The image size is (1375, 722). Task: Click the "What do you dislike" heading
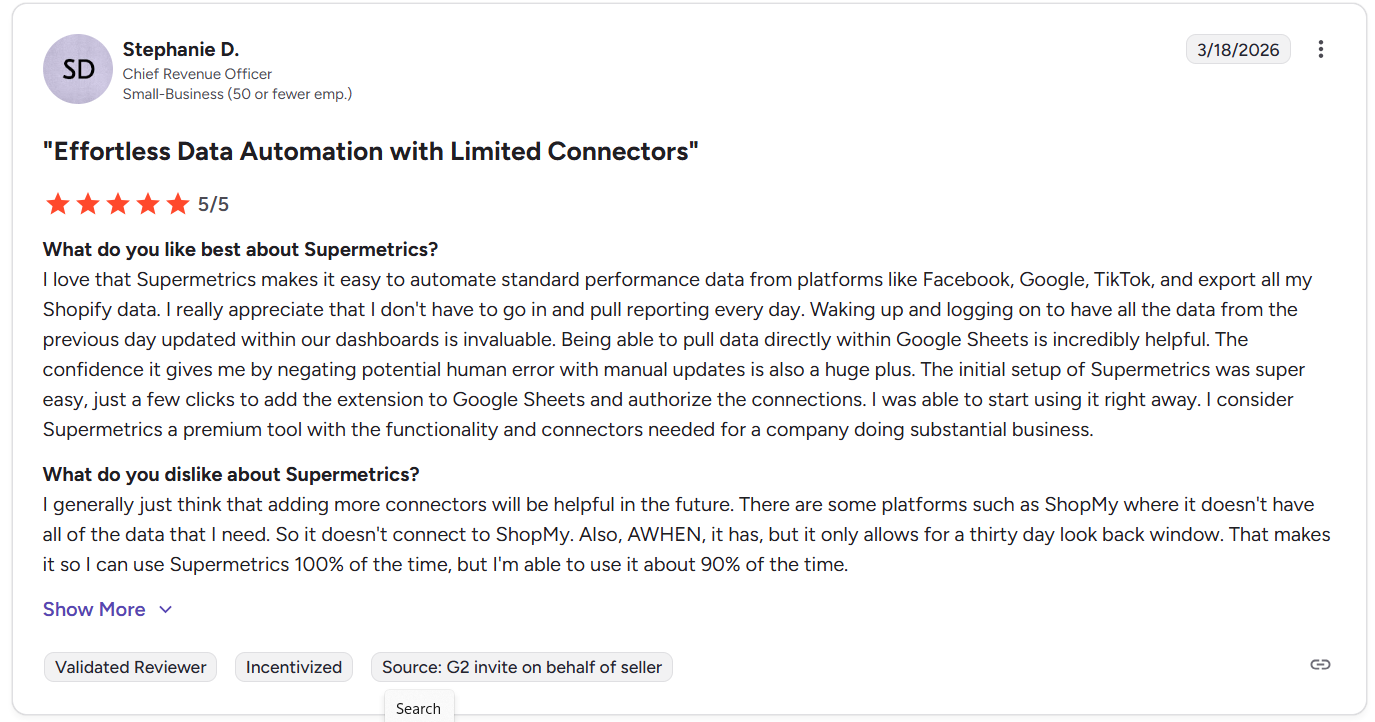click(231, 474)
